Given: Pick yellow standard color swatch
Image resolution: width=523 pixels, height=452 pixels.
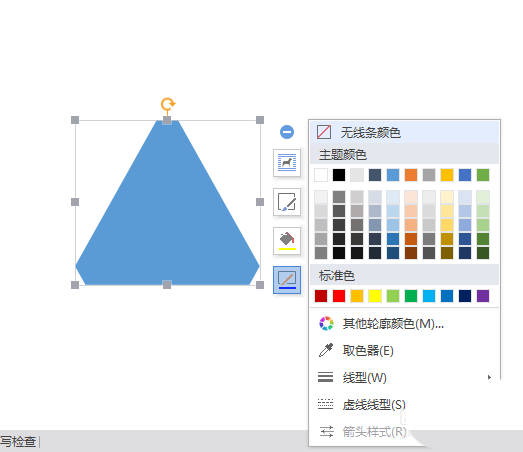Looking at the screenshot, I should pyautogui.click(x=375, y=296).
